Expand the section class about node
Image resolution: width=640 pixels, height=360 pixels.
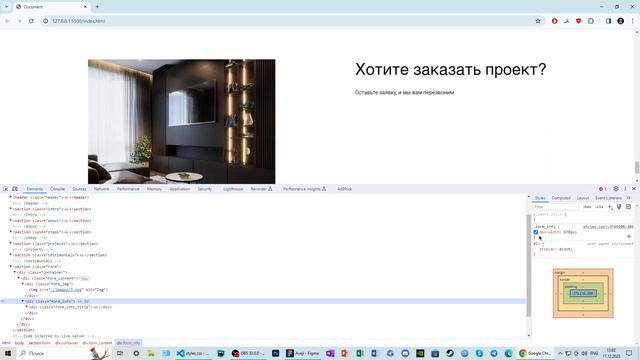click(x=11, y=220)
